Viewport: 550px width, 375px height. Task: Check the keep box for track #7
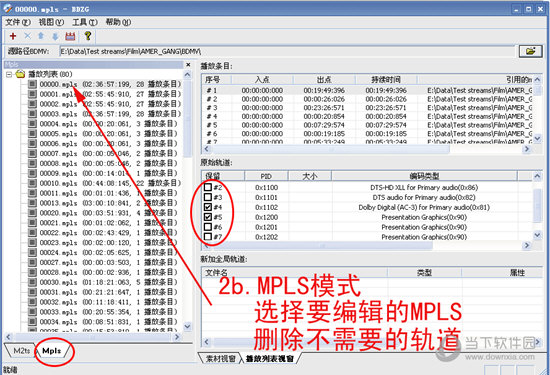point(208,236)
